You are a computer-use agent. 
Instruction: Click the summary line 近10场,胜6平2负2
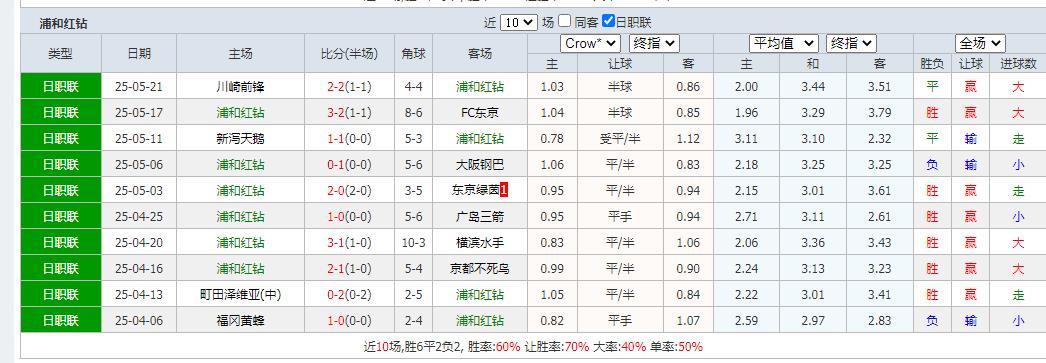[x=414, y=347]
